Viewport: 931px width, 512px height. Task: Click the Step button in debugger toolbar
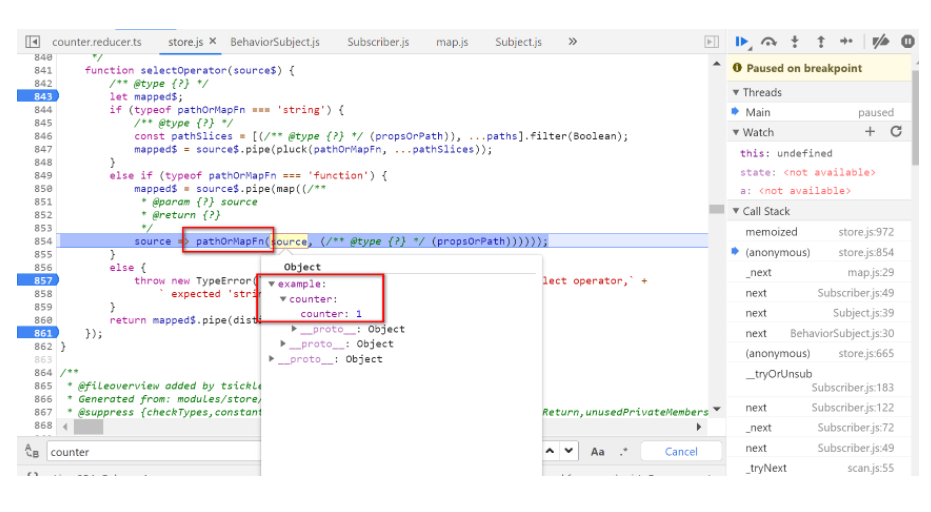coord(846,41)
